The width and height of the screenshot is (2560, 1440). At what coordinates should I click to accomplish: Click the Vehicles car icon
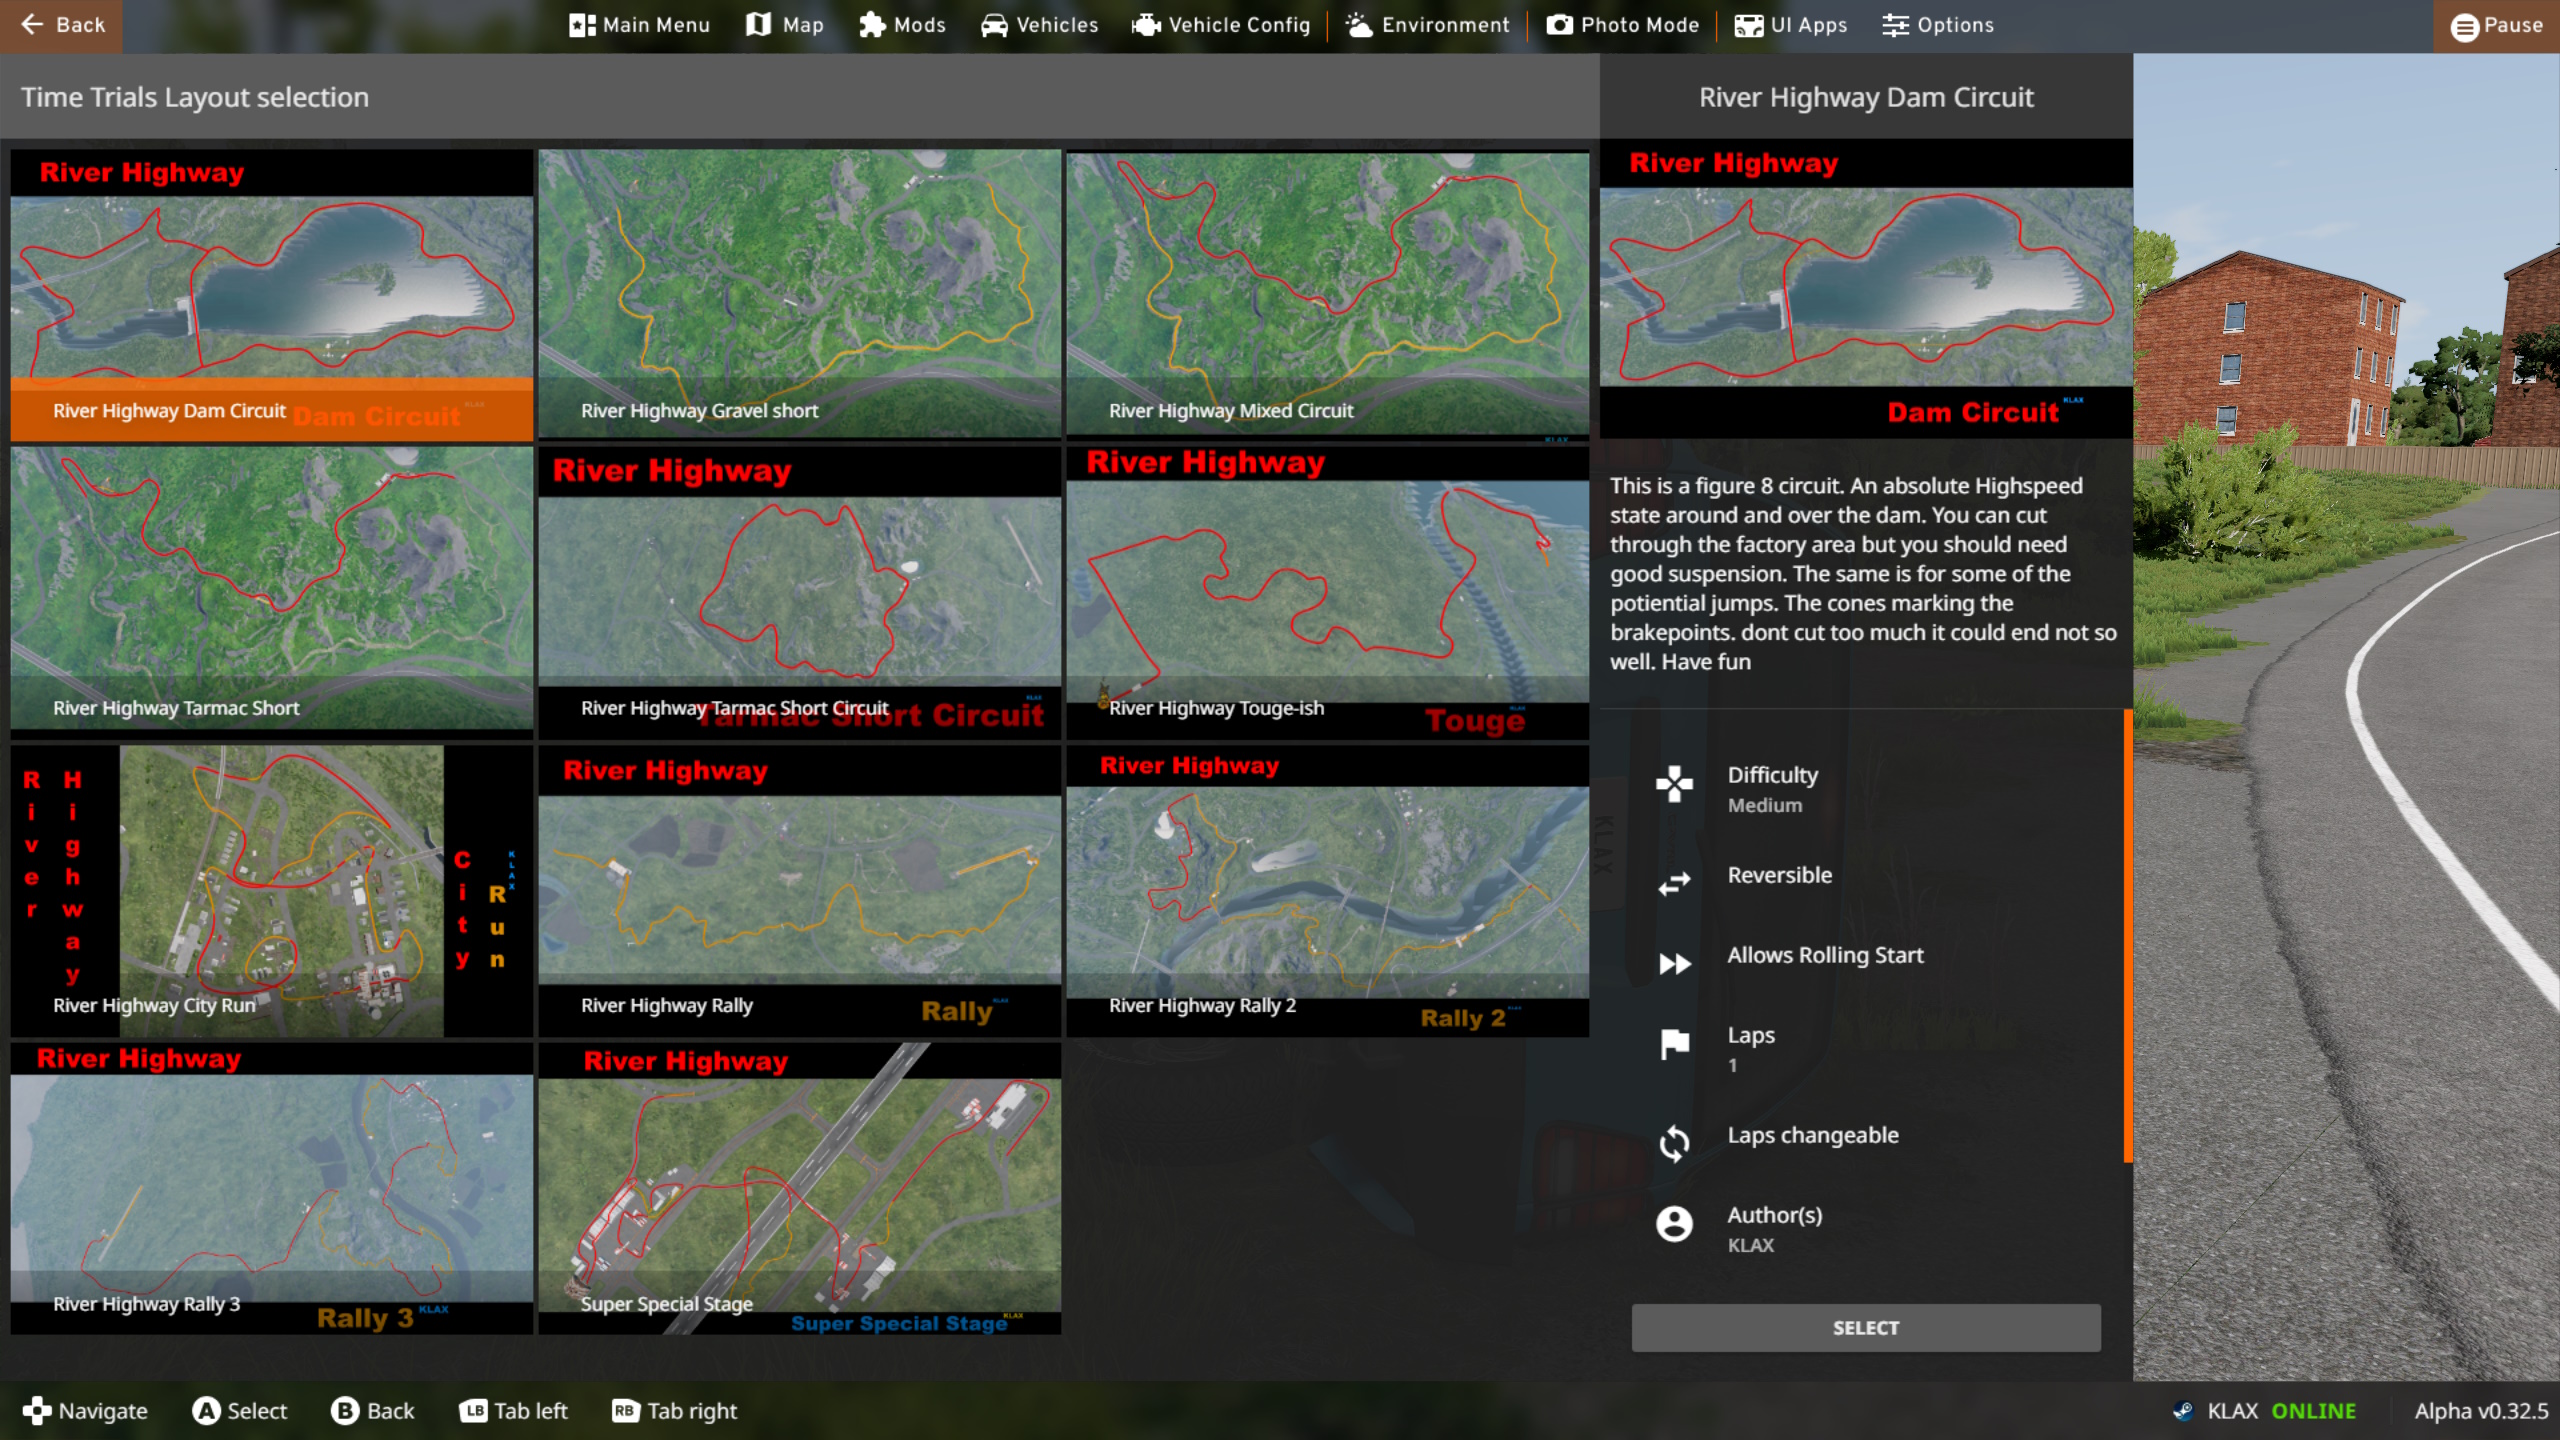tap(994, 25)
